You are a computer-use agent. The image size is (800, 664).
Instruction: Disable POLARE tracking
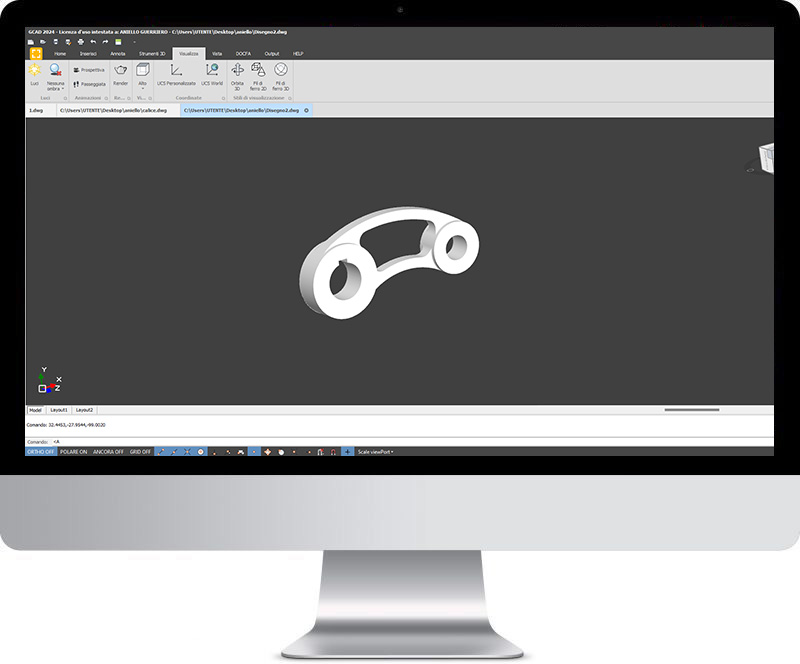tap(73, 453)
